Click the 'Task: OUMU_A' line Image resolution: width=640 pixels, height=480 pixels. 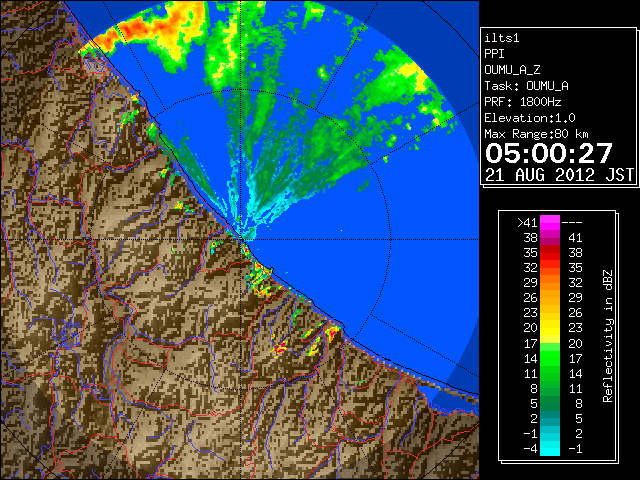[526, 86]
